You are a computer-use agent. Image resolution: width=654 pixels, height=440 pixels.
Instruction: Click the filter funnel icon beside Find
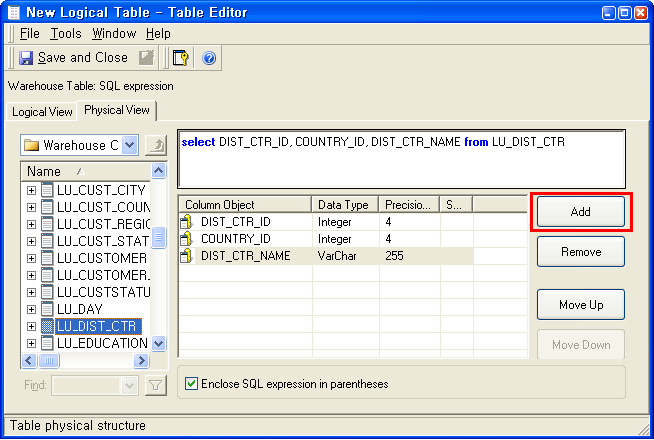155,385
